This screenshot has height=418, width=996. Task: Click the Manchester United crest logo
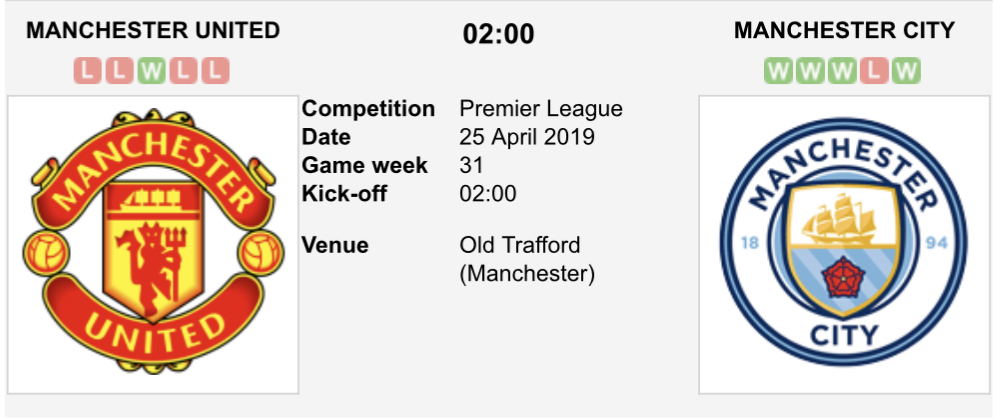pos(153,243)
